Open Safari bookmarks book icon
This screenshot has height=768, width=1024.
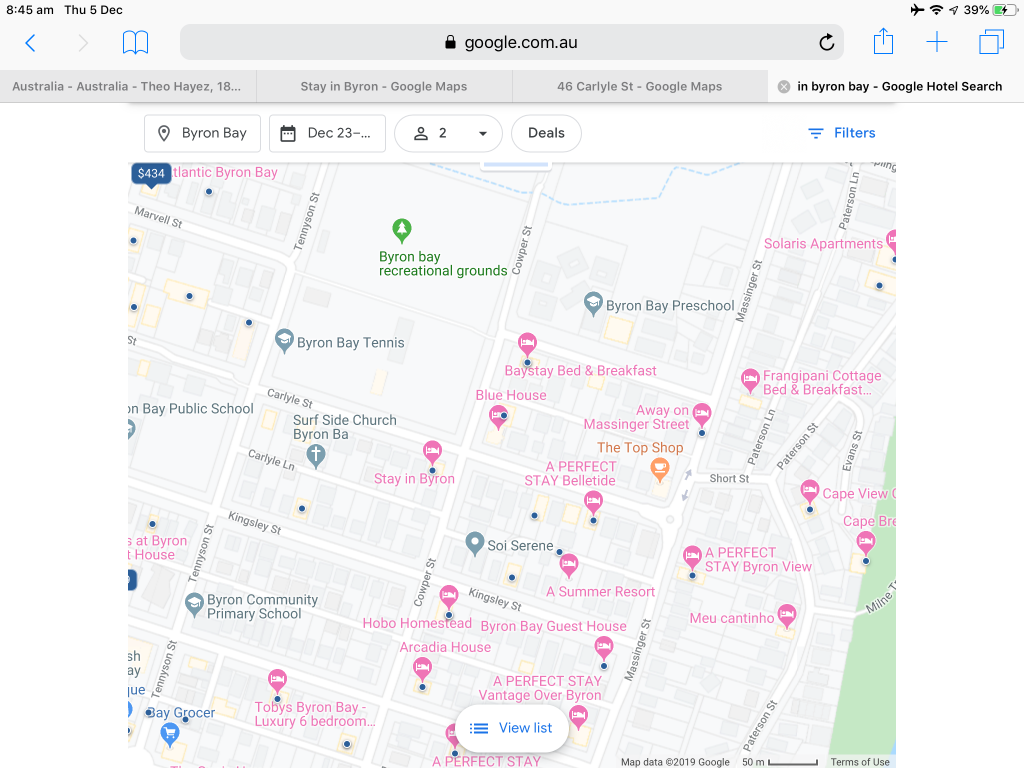click(135, 42)
